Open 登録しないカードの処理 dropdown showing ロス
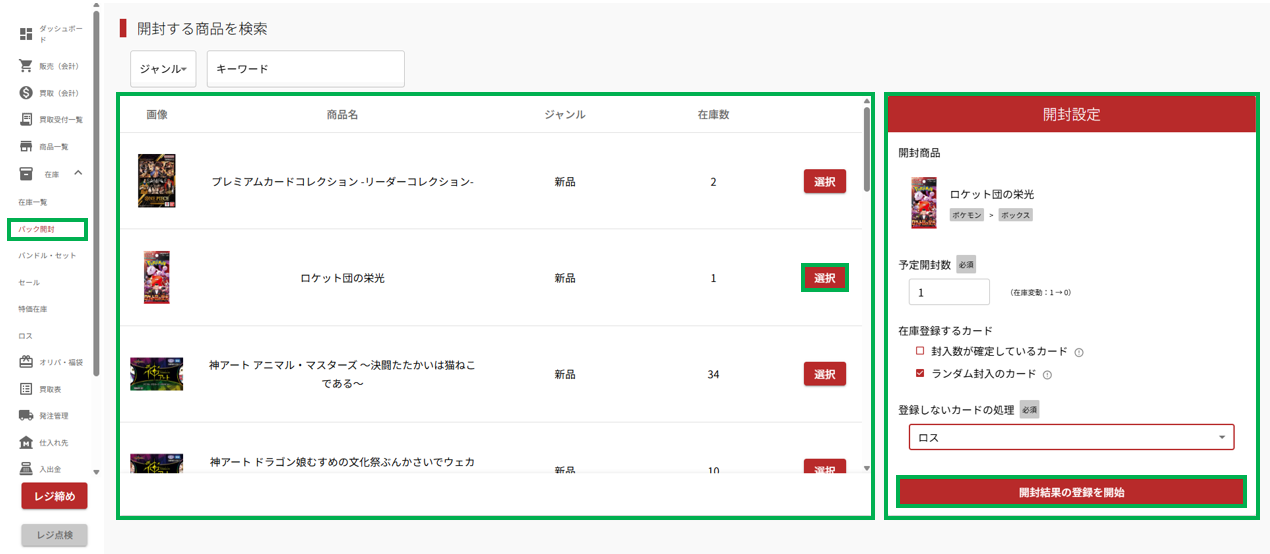Image resolution: width=1270 pixels, height=554 pixels. point(1071,437)
